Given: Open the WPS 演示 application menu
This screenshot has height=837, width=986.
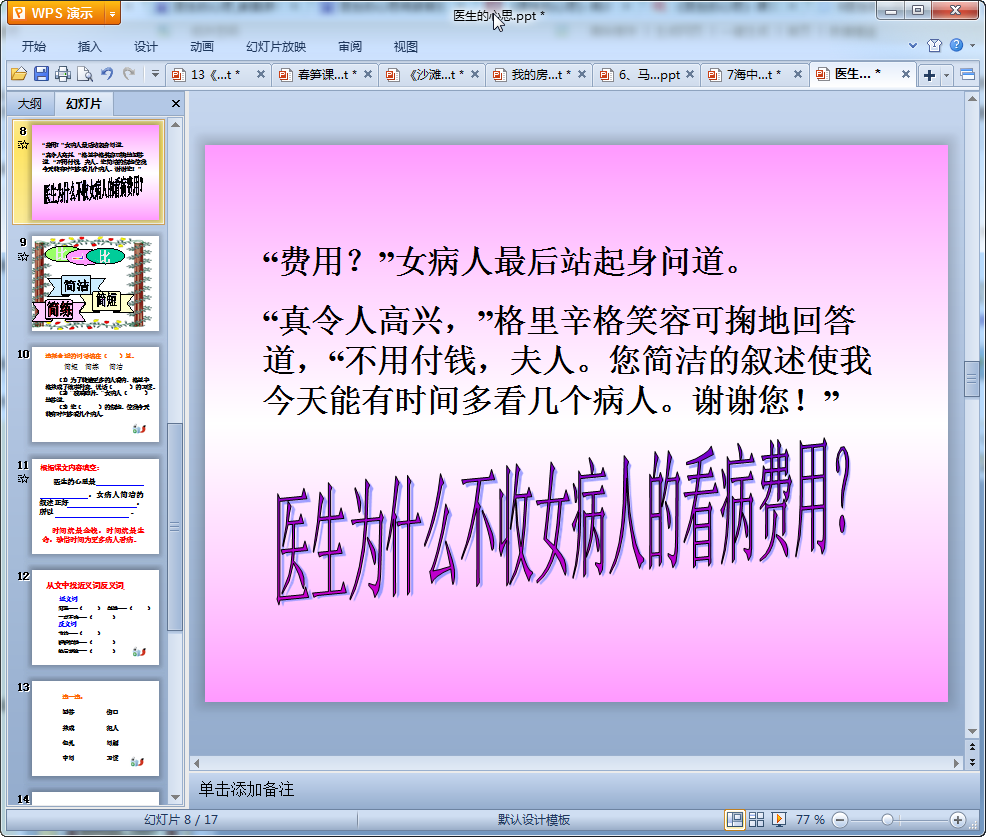Looking at the screenshot, I should [x=56, y=13].
